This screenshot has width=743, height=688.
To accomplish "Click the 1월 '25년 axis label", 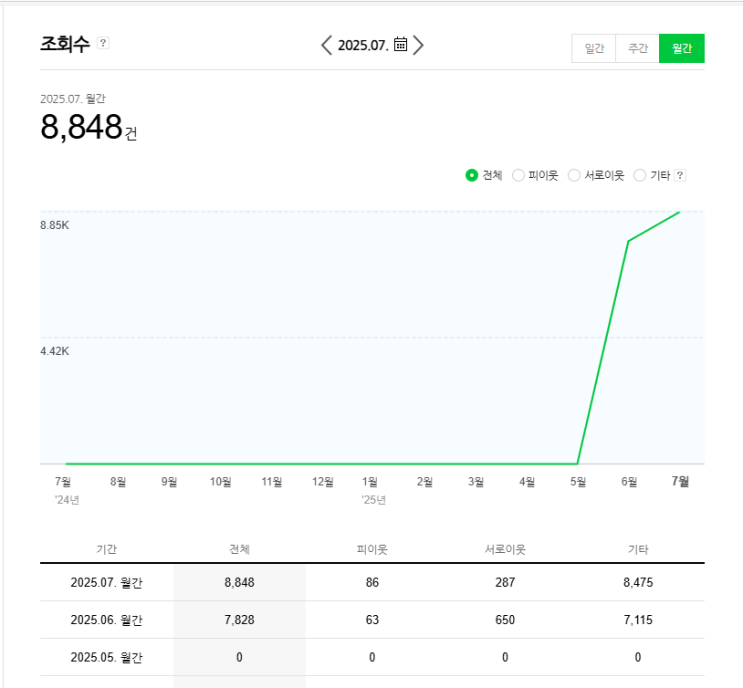I will (373, 490).
